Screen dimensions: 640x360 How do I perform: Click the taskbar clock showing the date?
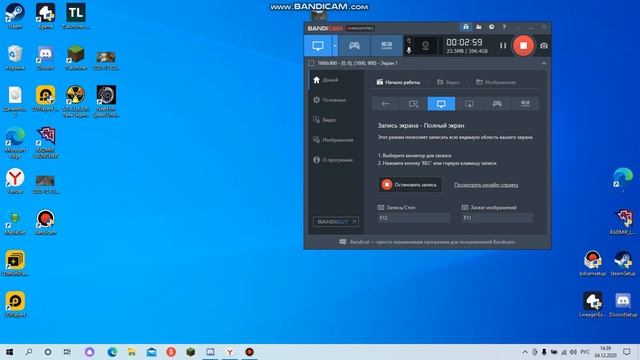click(606, 352)
